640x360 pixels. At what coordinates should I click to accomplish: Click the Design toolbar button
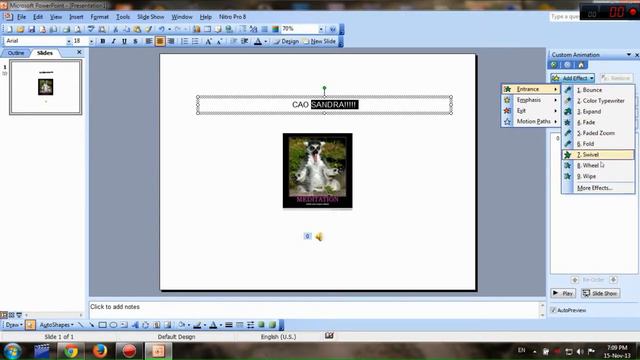click(286, 41)
